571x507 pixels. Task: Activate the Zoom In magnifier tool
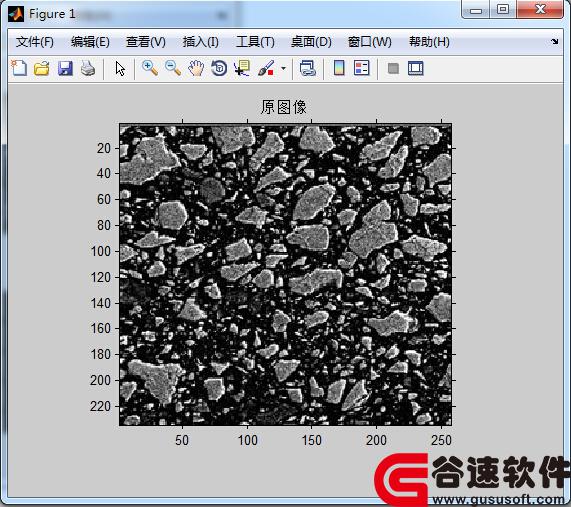[150, 68]
